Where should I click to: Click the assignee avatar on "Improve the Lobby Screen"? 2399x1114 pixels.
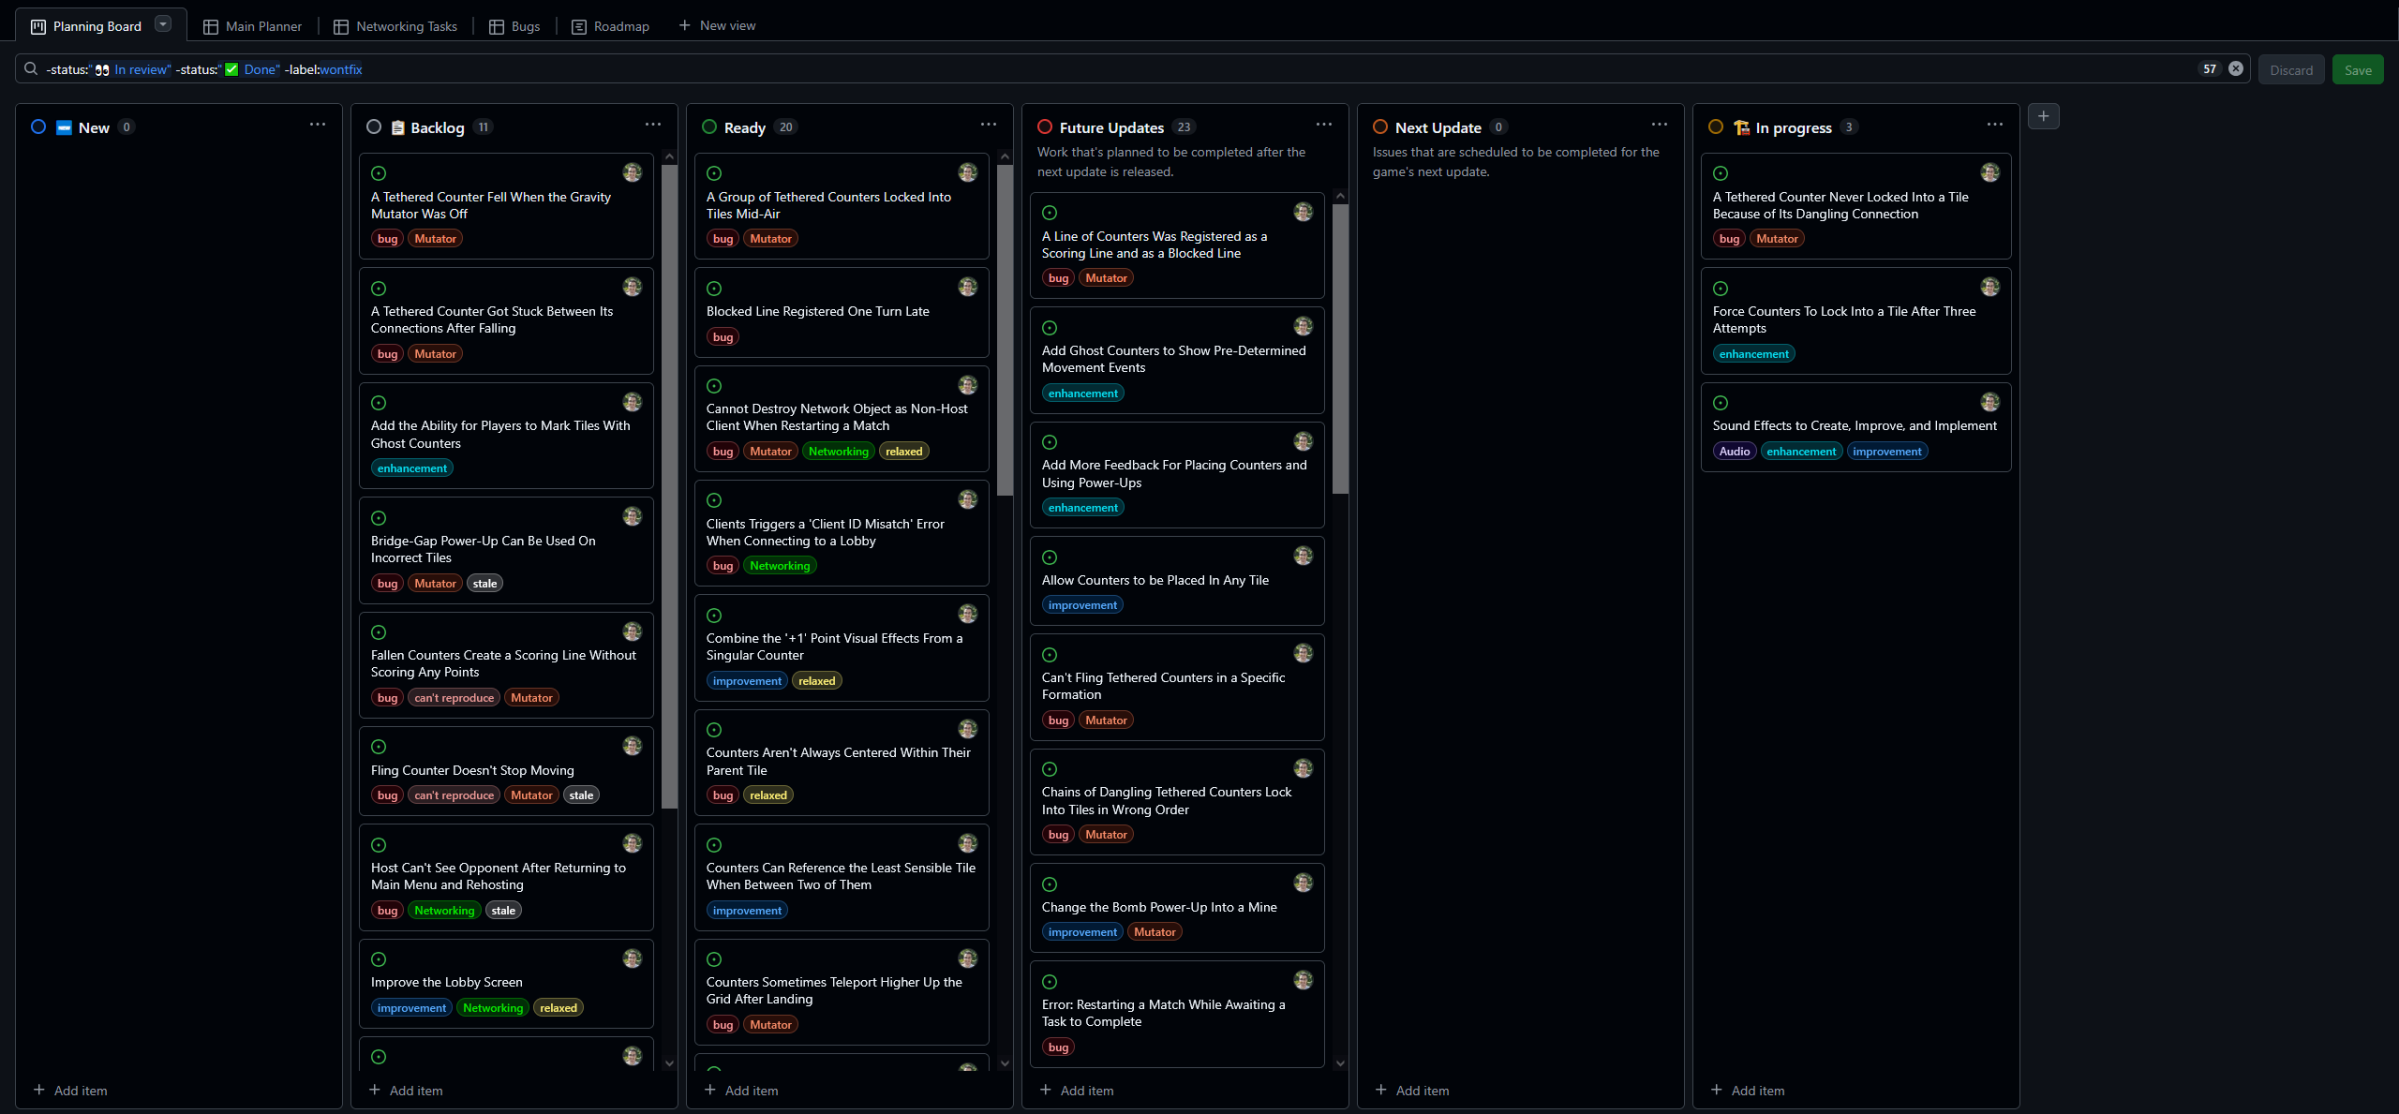[632, 958]
